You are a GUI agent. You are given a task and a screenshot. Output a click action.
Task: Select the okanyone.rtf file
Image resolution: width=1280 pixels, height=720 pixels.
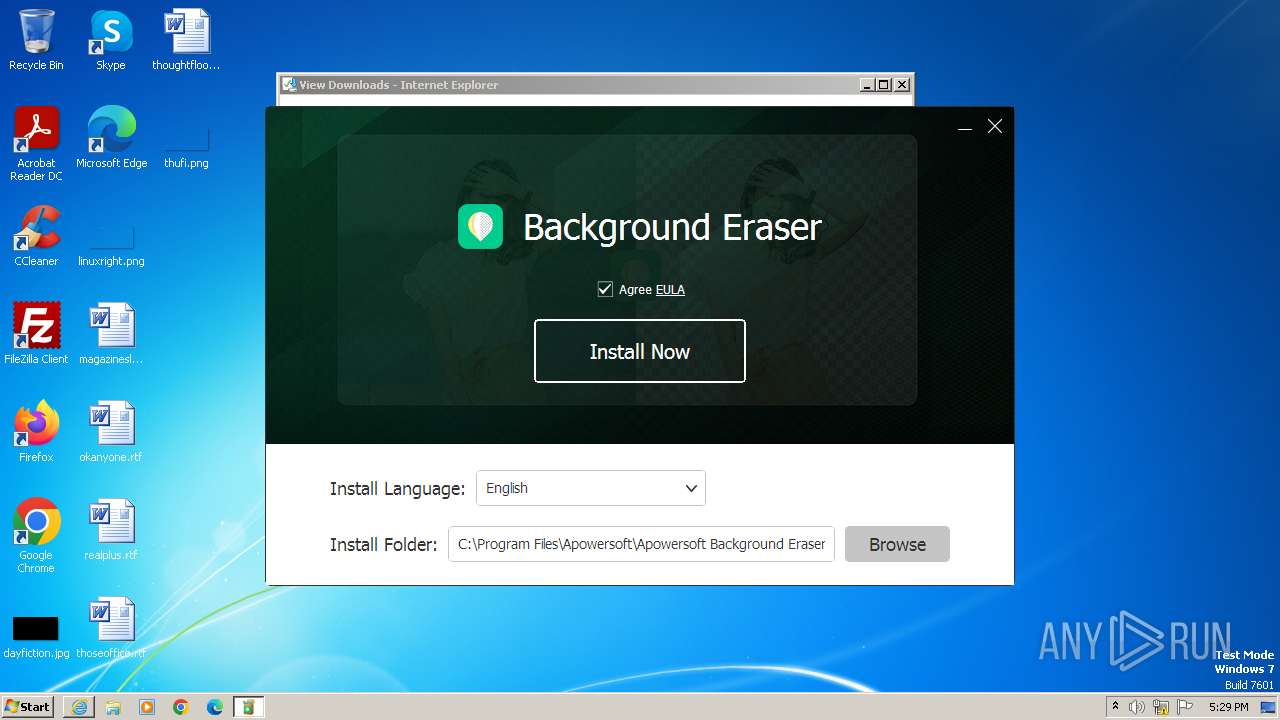(111, 432)
